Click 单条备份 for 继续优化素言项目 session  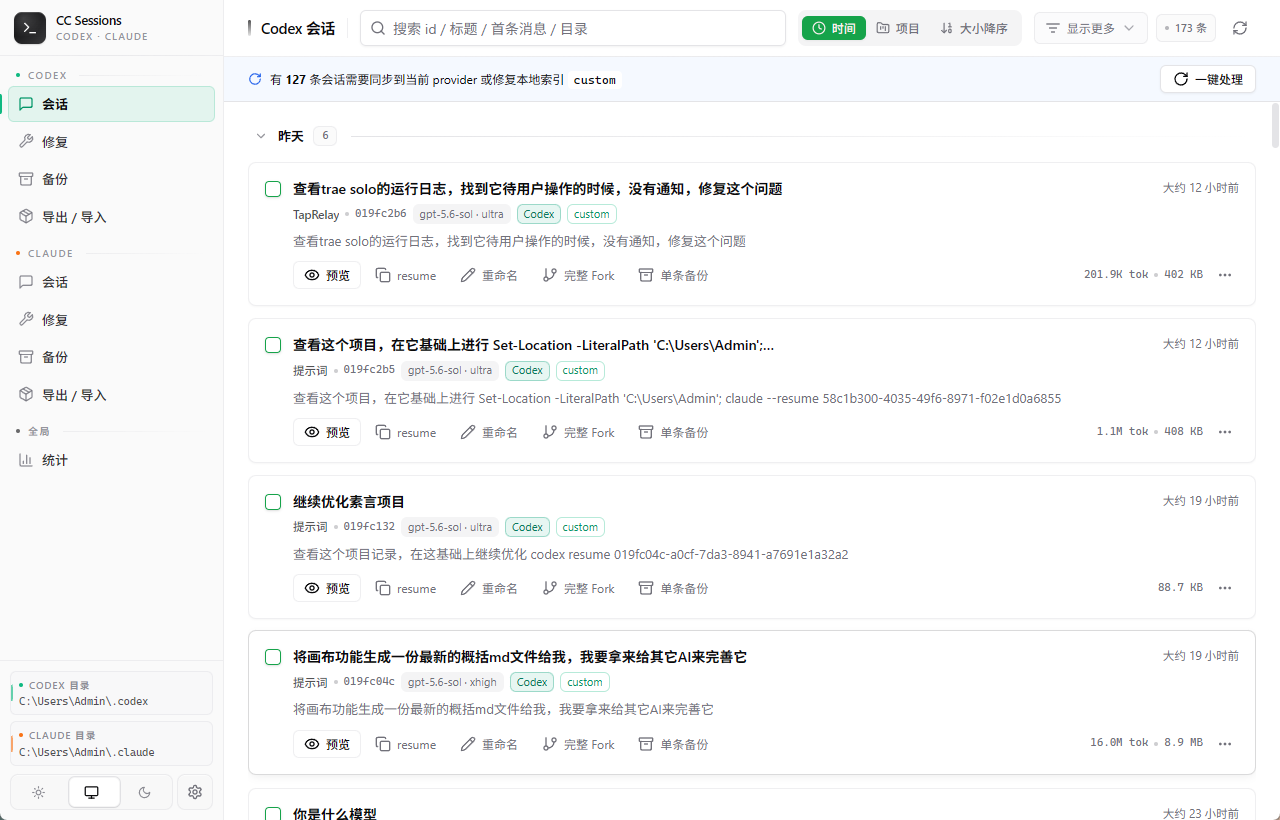pos(673,588)
